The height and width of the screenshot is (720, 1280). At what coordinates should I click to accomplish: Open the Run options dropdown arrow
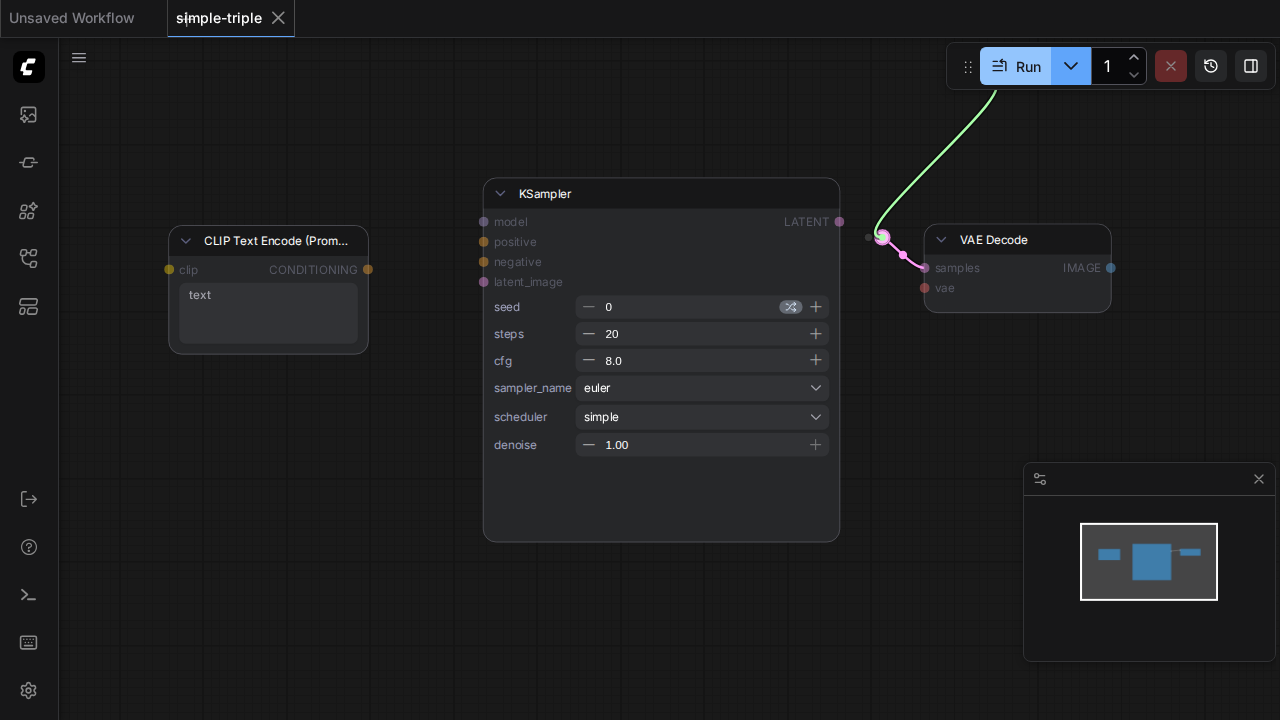(1071, 66)
